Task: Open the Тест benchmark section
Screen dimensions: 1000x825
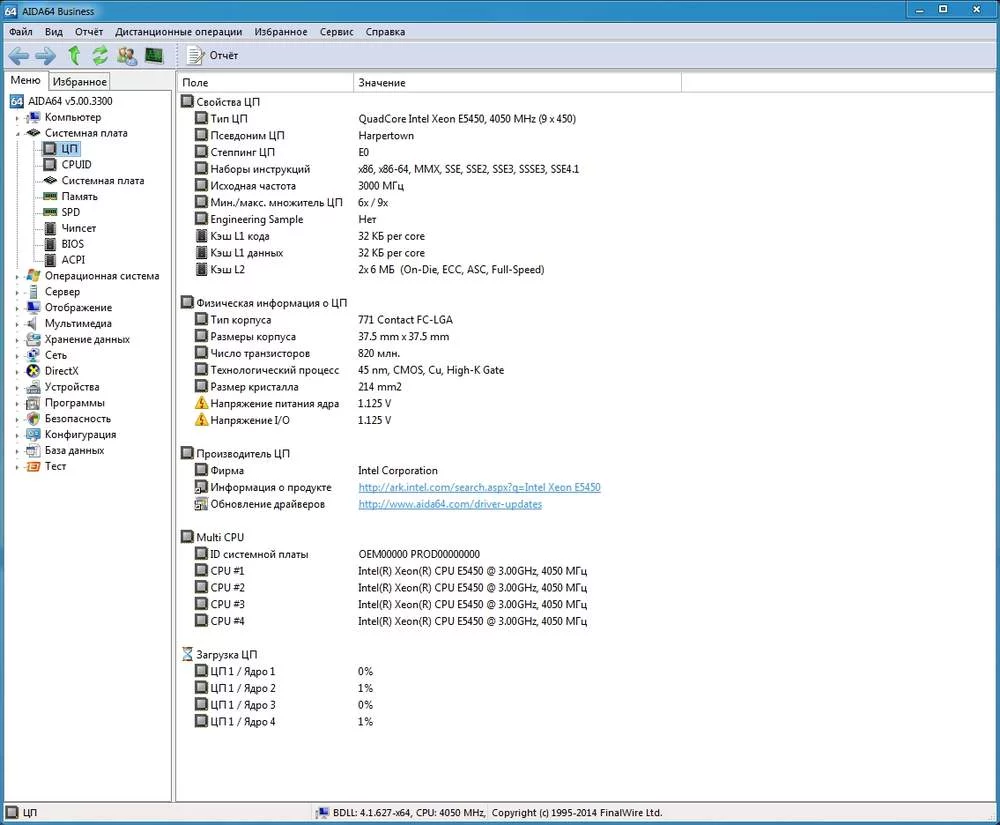Action: click(x=55, y=466)
